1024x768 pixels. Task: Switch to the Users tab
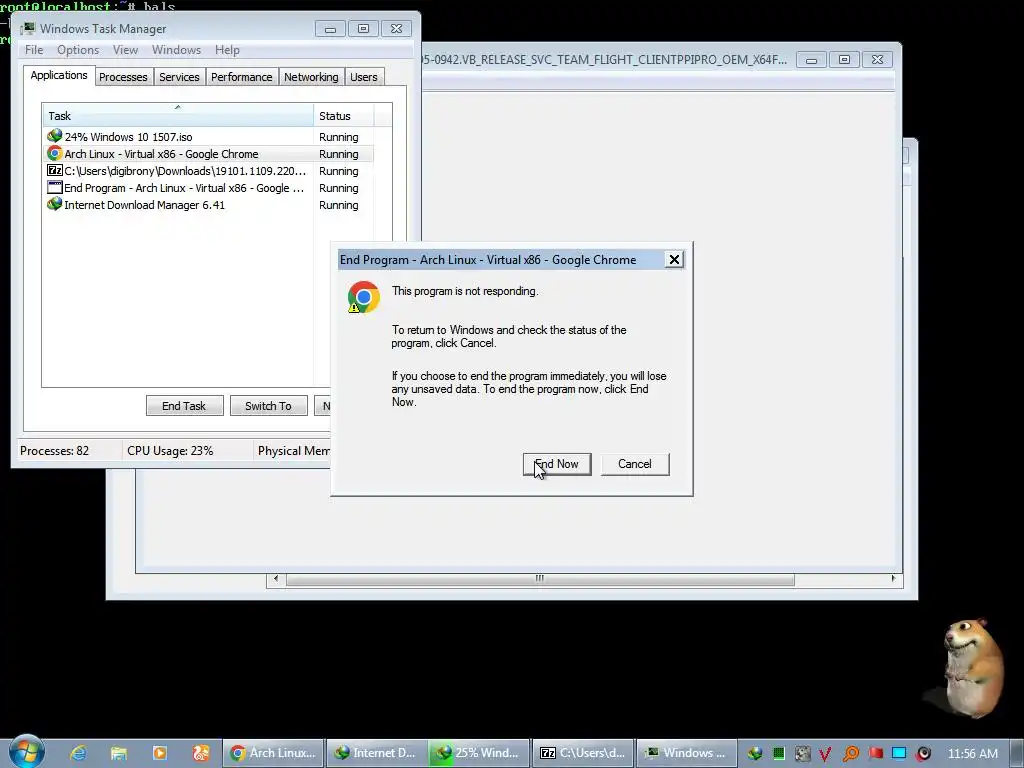point(363,77)
